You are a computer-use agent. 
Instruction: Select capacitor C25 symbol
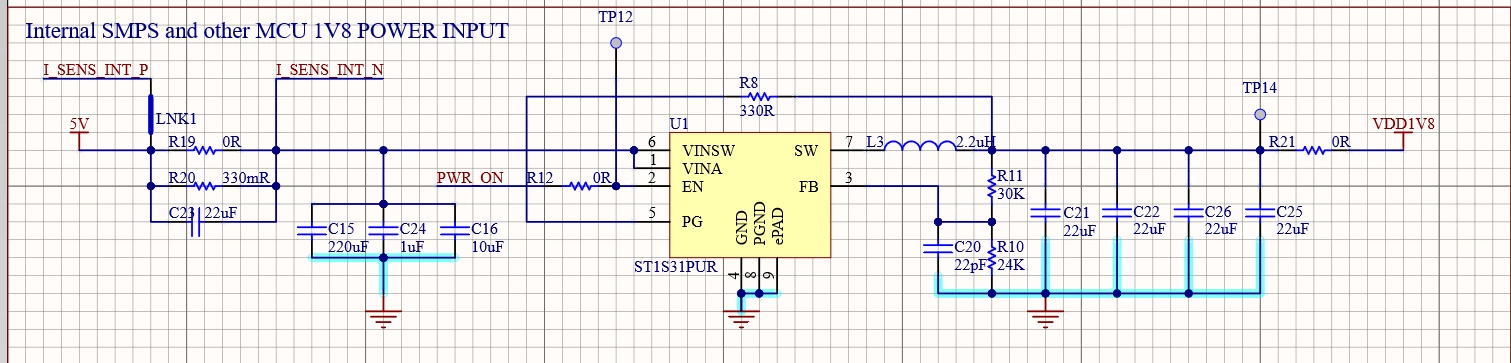tap(1261, 213)
